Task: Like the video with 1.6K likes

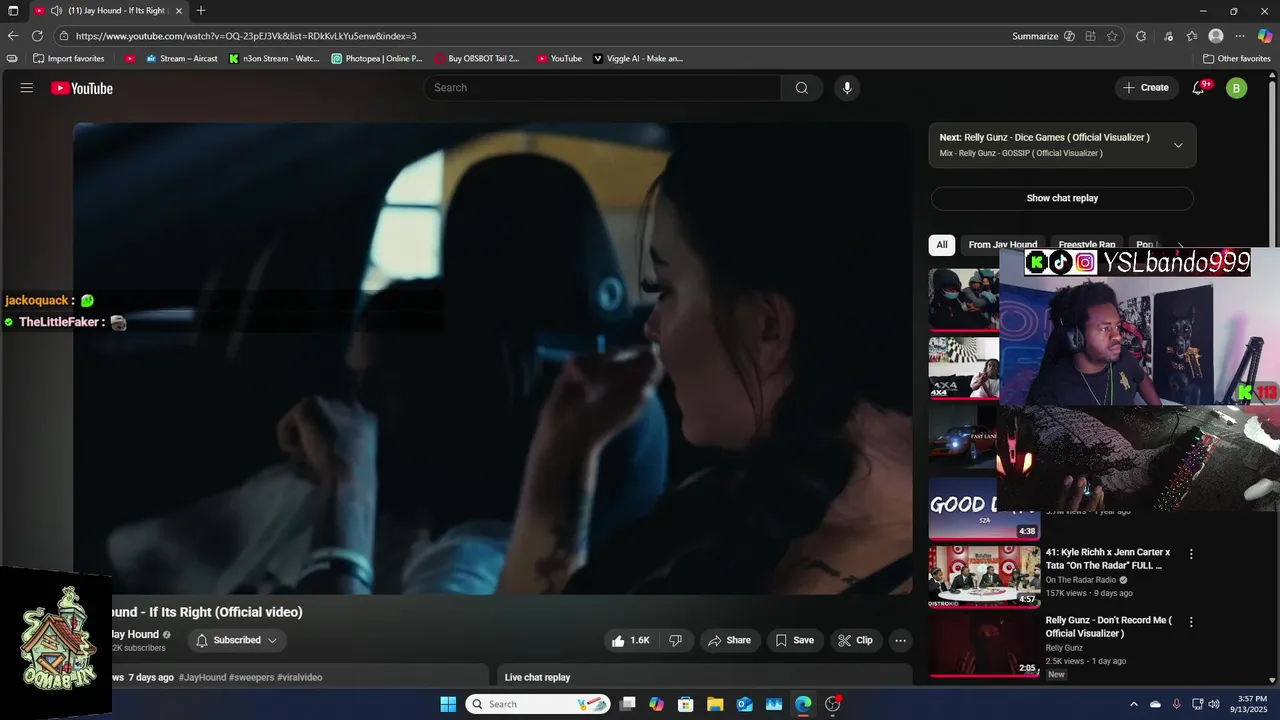Action: [631, 640]
